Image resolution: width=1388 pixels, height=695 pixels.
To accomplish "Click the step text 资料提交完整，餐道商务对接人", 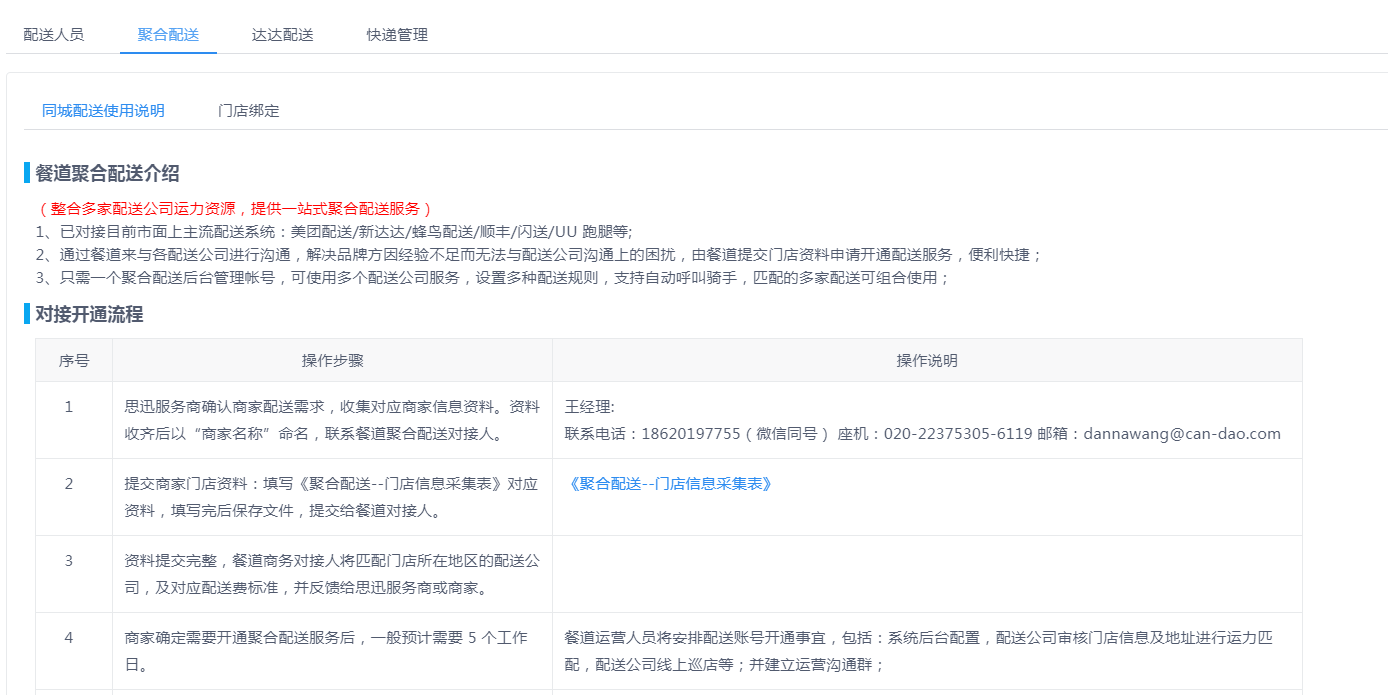I will coord(332,574).
